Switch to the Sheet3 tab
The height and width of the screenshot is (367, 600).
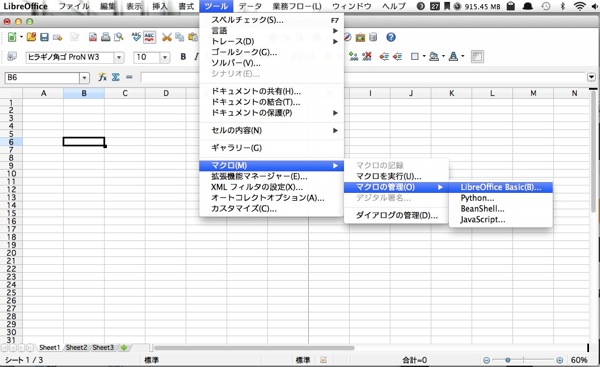[103, 347]
